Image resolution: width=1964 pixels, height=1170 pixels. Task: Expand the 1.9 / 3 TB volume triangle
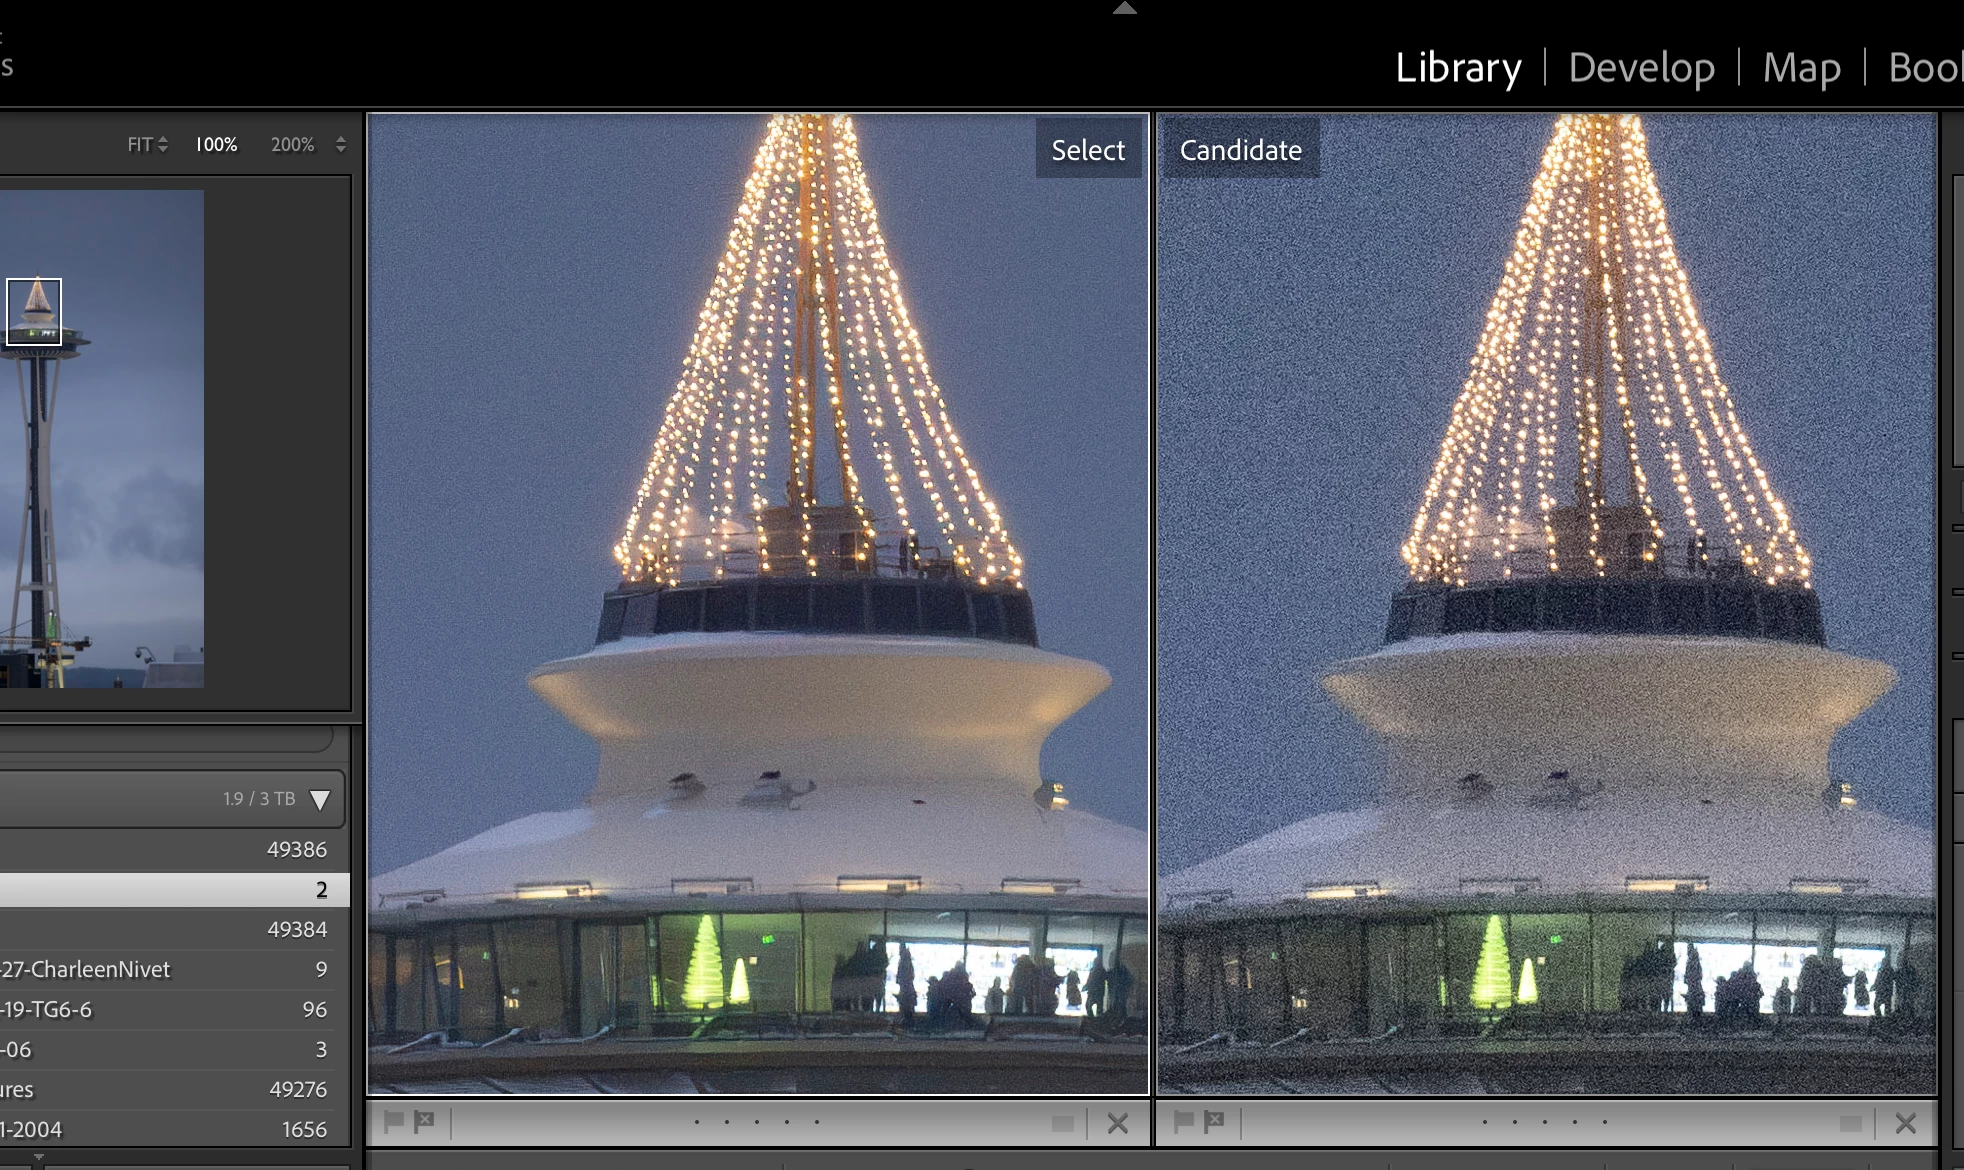pos(320,800)
